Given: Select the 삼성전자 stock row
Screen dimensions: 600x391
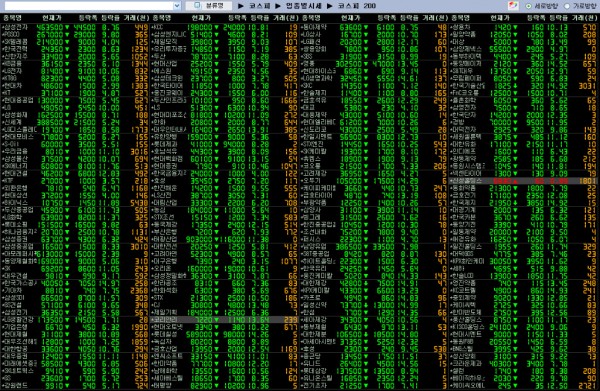Looking at the screenshot, I should coord(75,27).
